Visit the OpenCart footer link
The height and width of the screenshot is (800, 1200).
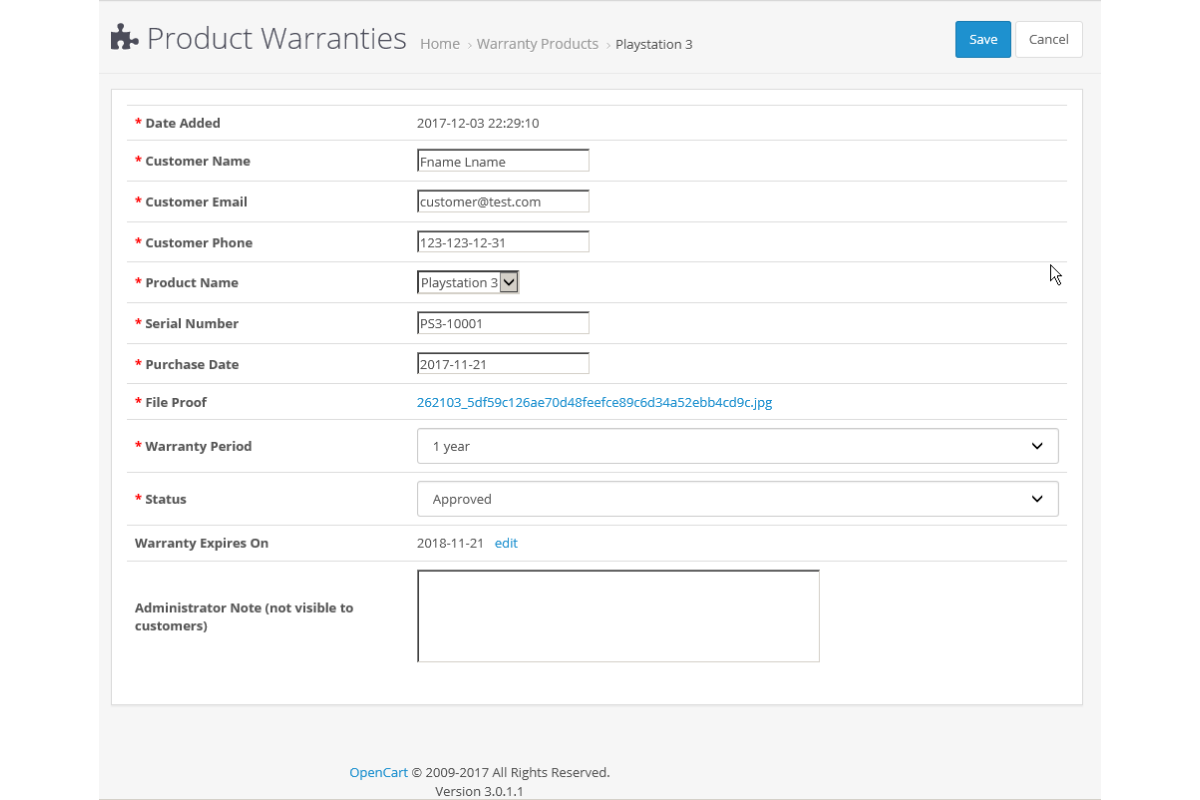tap(378, 772)
